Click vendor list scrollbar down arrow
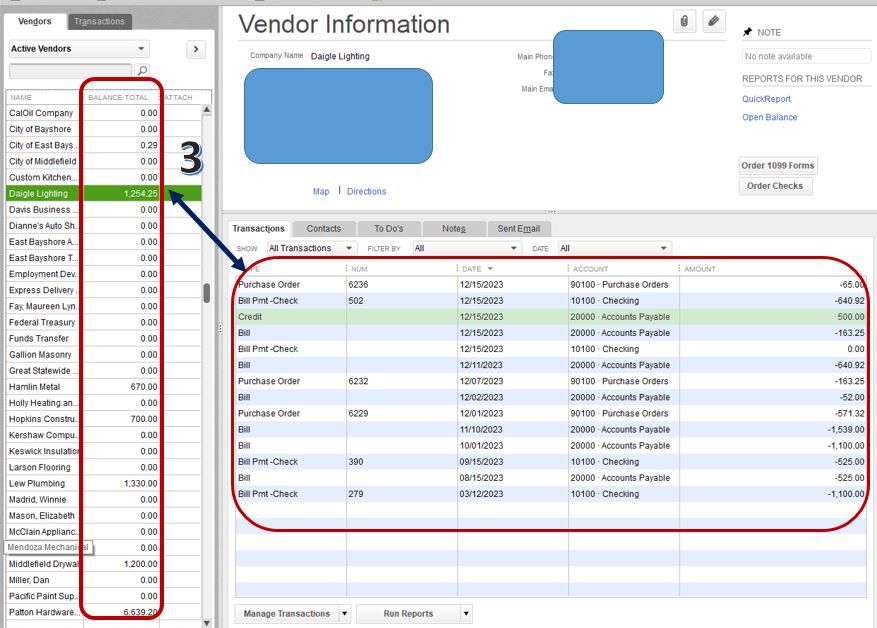This screenshot has height=628, width=877. pyautogui.click(x=206, y=622)
